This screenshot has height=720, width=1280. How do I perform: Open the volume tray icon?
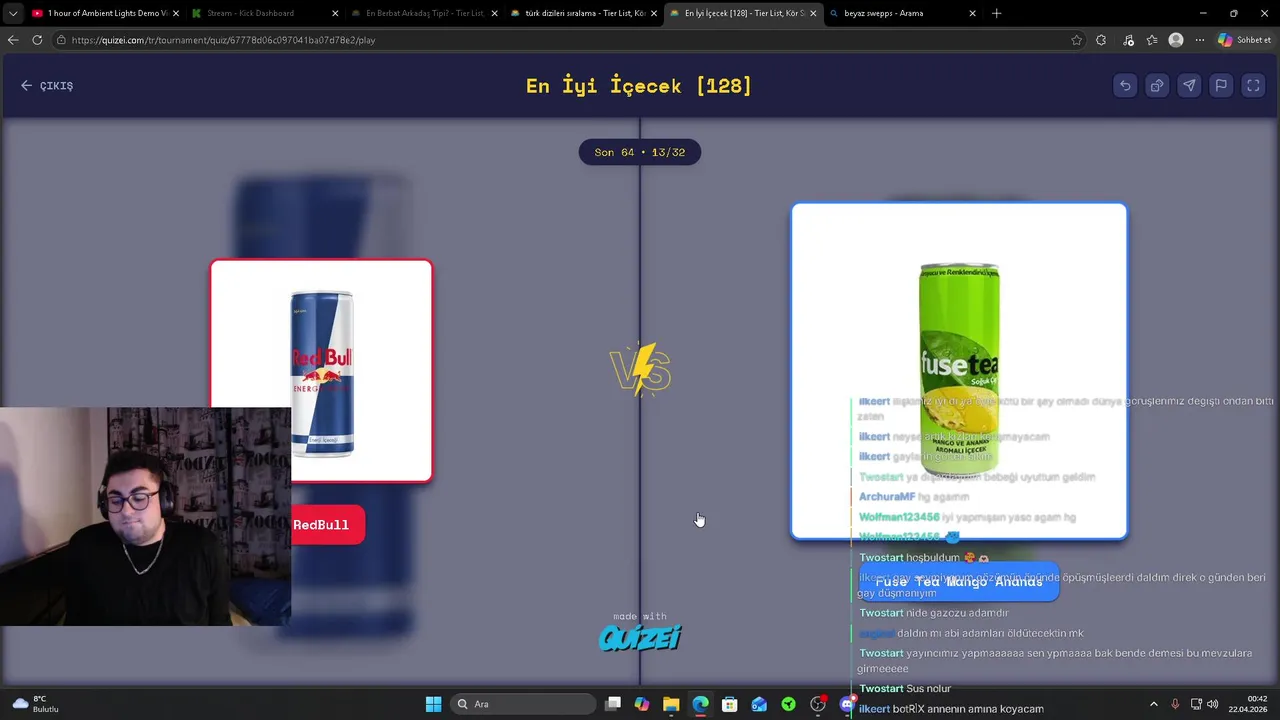(1213, 704)
